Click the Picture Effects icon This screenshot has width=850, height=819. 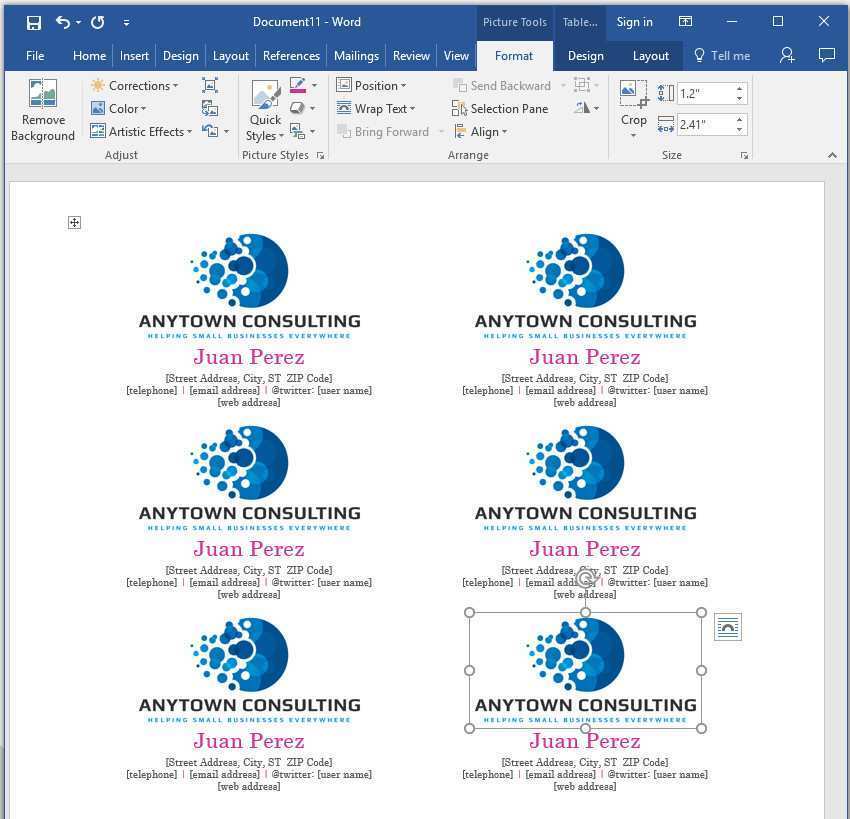click(298, 109)
